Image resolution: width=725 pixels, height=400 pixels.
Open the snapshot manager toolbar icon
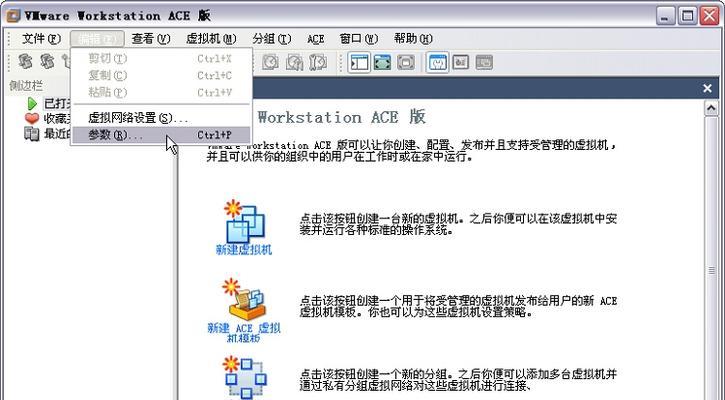pos(318,62)
